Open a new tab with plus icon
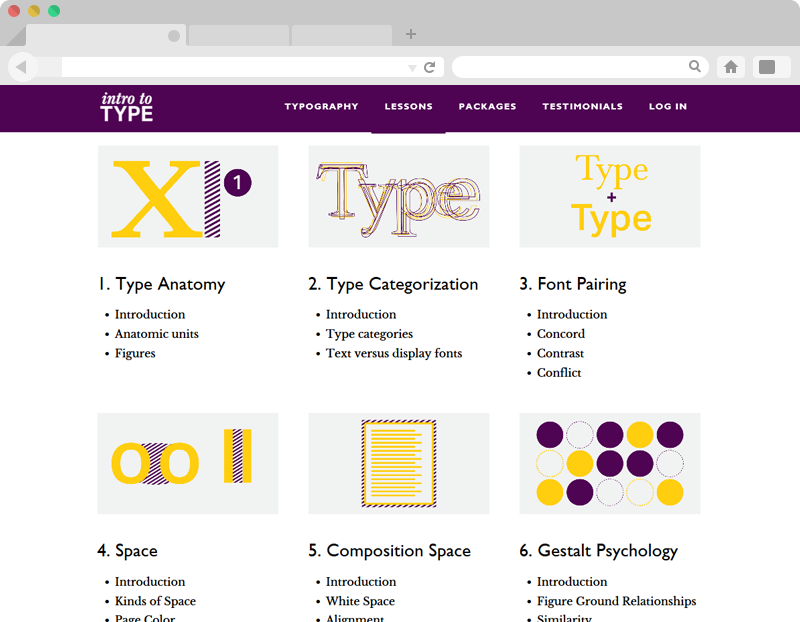Viewport: 800px width, 622px height. [x=411, y=34]
